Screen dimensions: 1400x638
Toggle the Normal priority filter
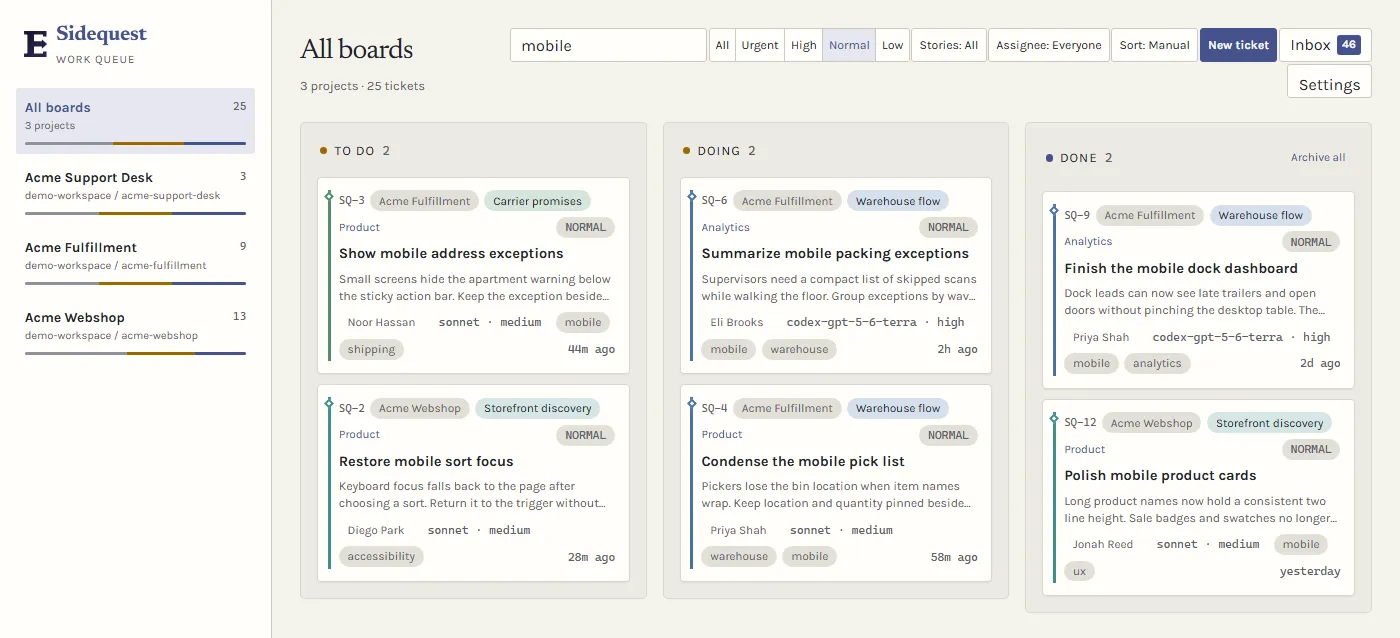click(x=849, y=45)
